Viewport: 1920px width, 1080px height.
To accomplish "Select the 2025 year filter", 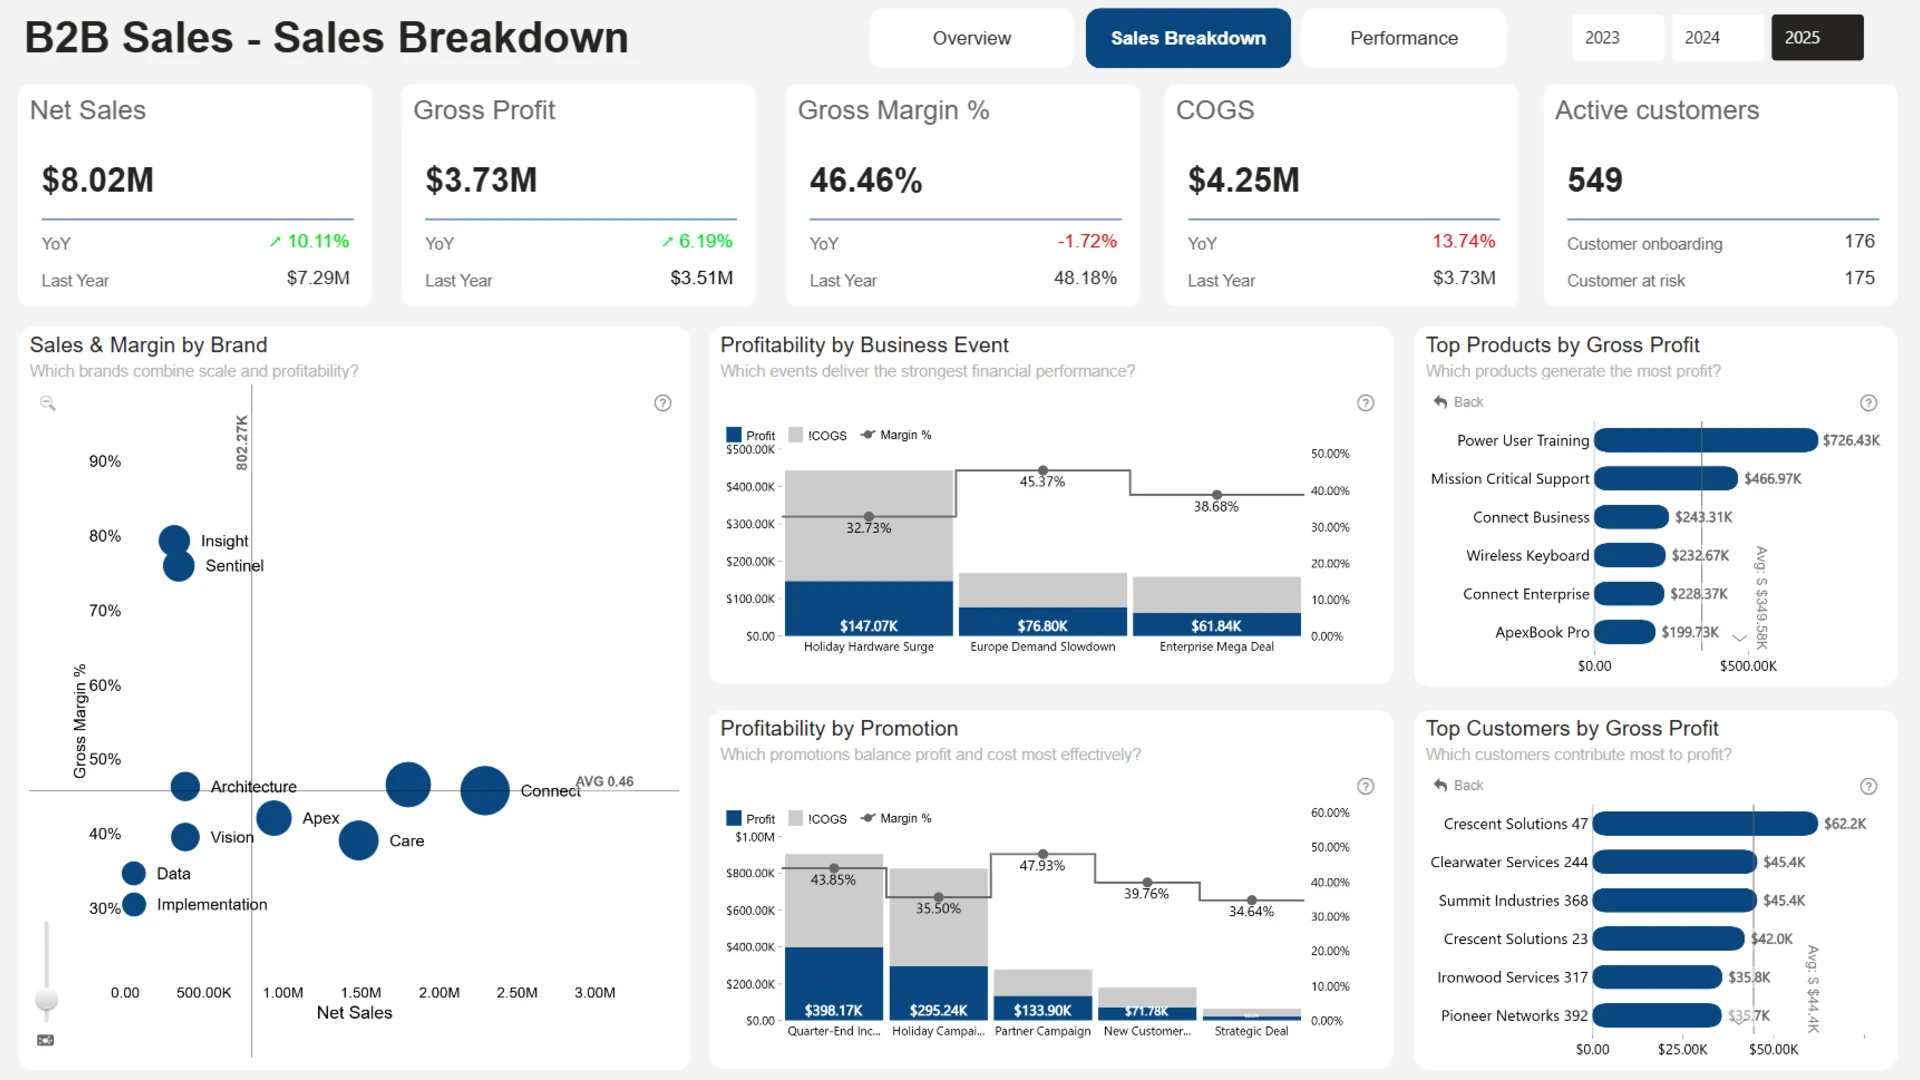I will (1817, 38).
